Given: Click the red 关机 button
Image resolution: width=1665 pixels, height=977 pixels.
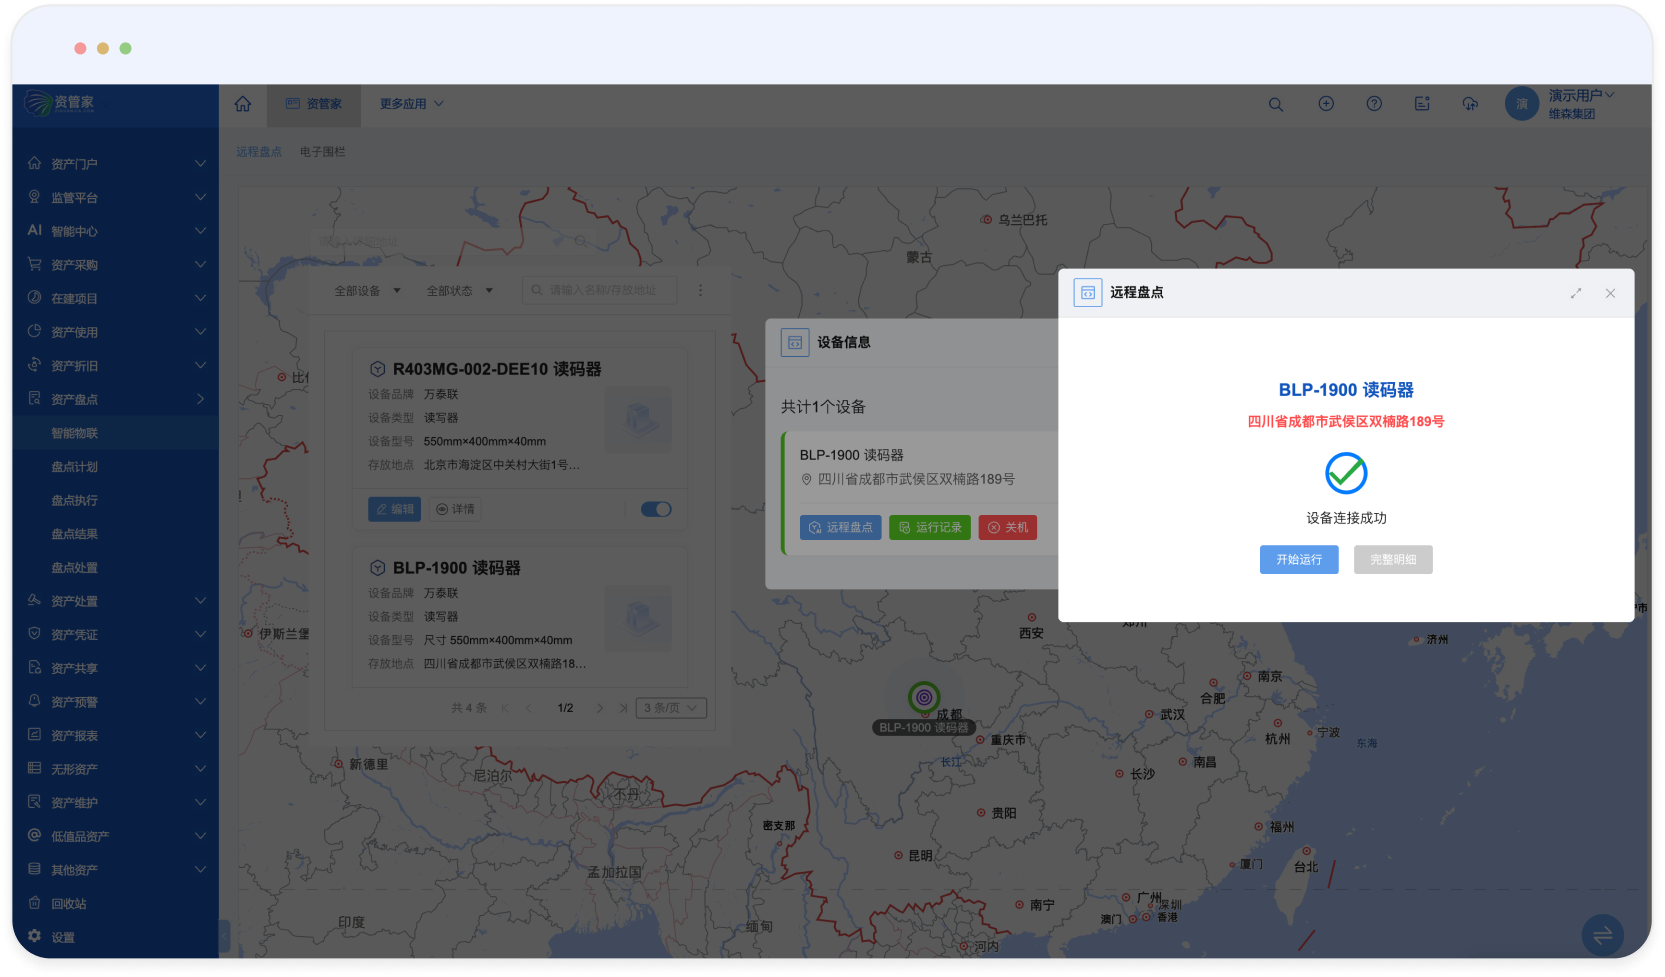Looking at the screenshot, I should tap(1008, 528).
